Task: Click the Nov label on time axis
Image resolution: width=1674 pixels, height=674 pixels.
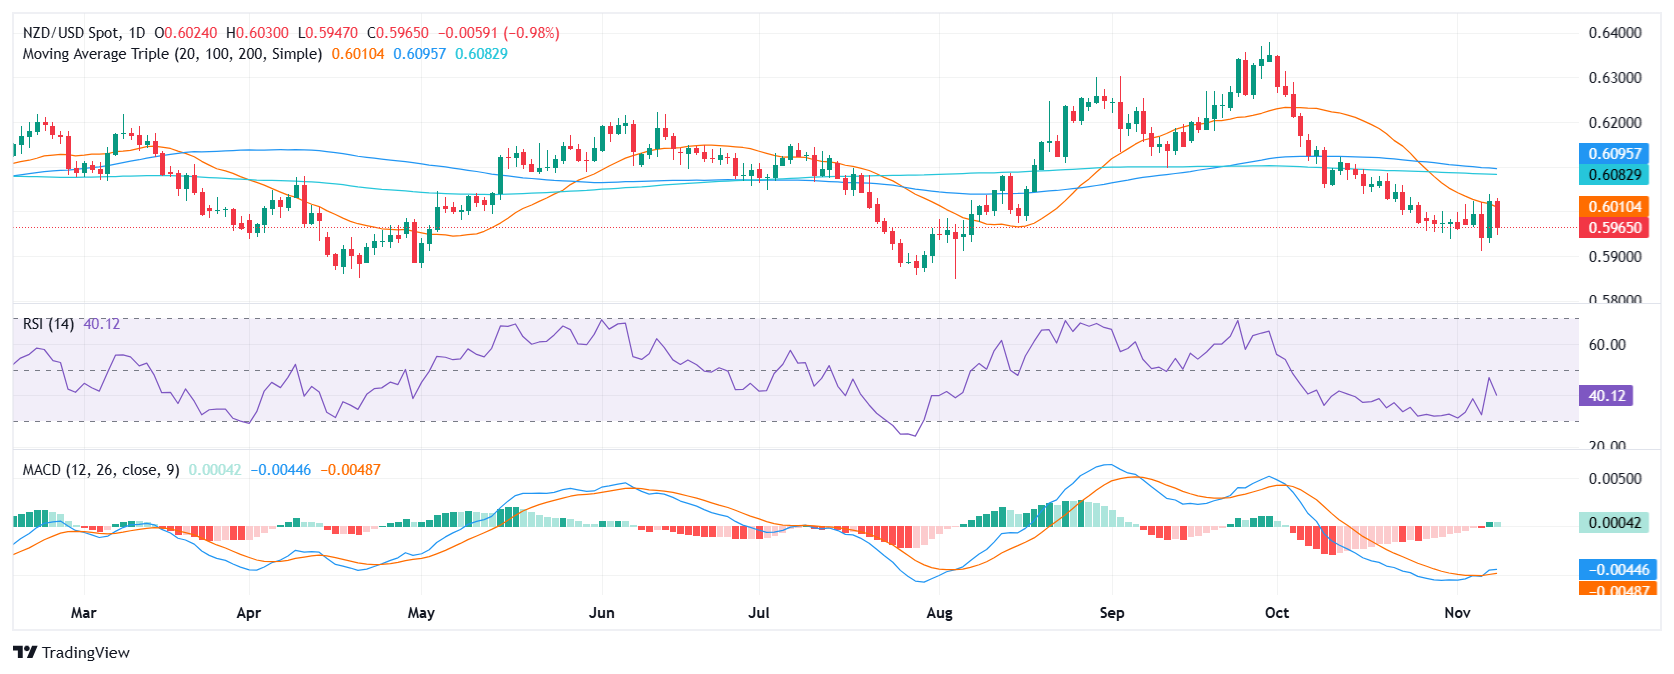Action: pyautogui.click(x=1457, y=612)
